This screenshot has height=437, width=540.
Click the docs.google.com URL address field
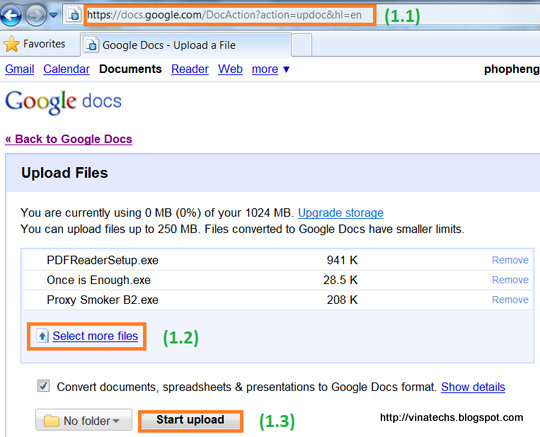point(229,15)
